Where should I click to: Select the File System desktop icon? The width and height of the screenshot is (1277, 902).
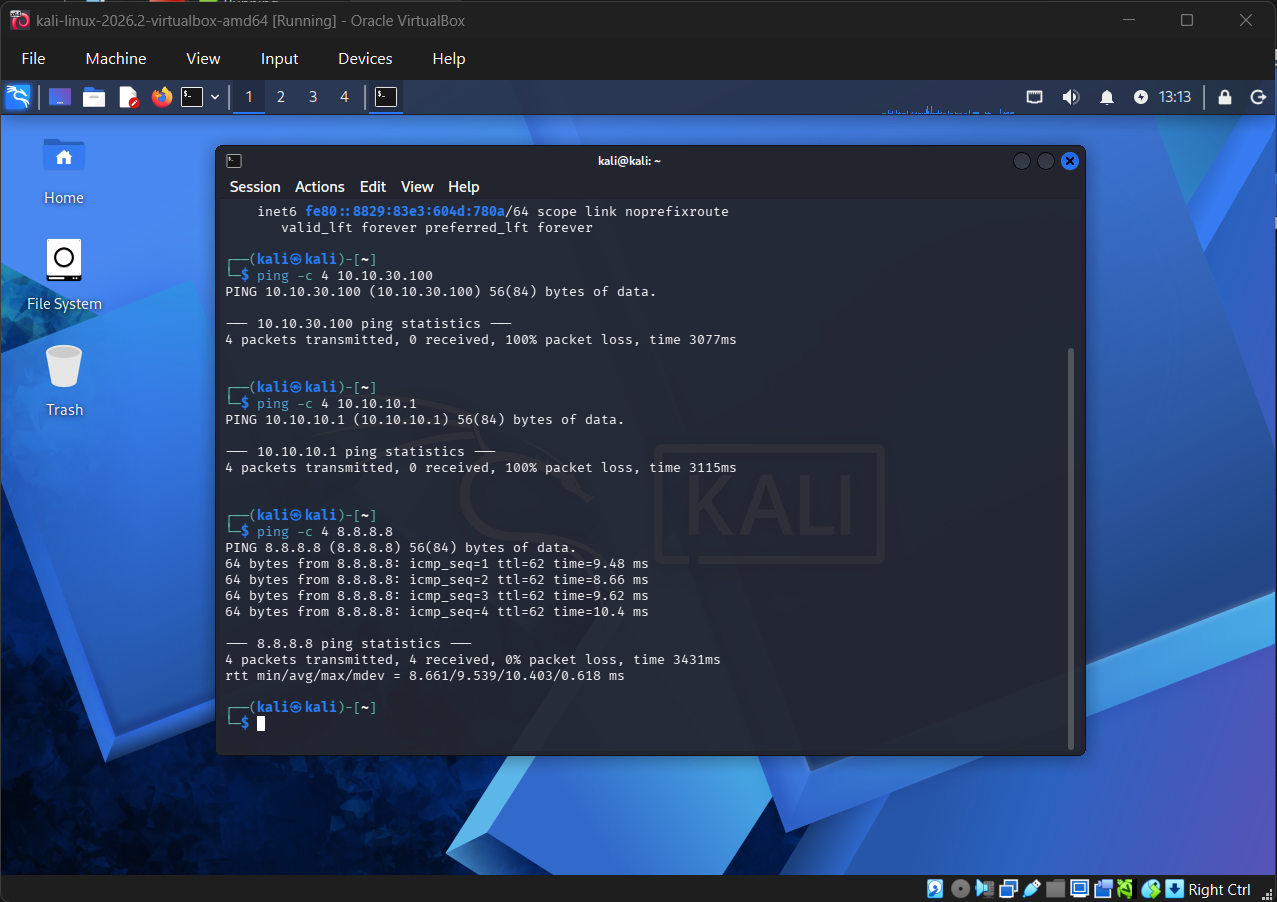click(64, 275)
